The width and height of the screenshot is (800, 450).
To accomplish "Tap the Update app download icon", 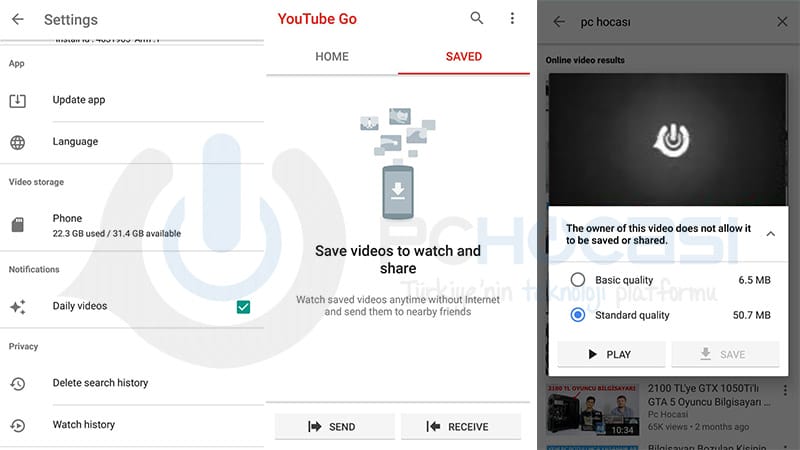I will click(18, 100).
